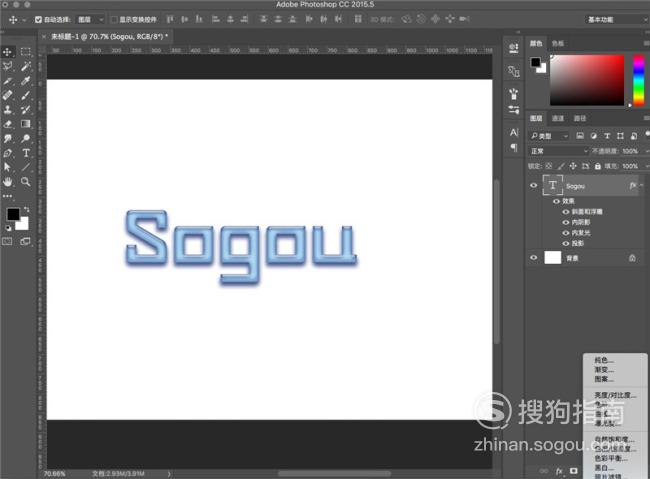650x479 pixels.
Task: Select the Move tool in toolbox
Action: pos(7,52)
